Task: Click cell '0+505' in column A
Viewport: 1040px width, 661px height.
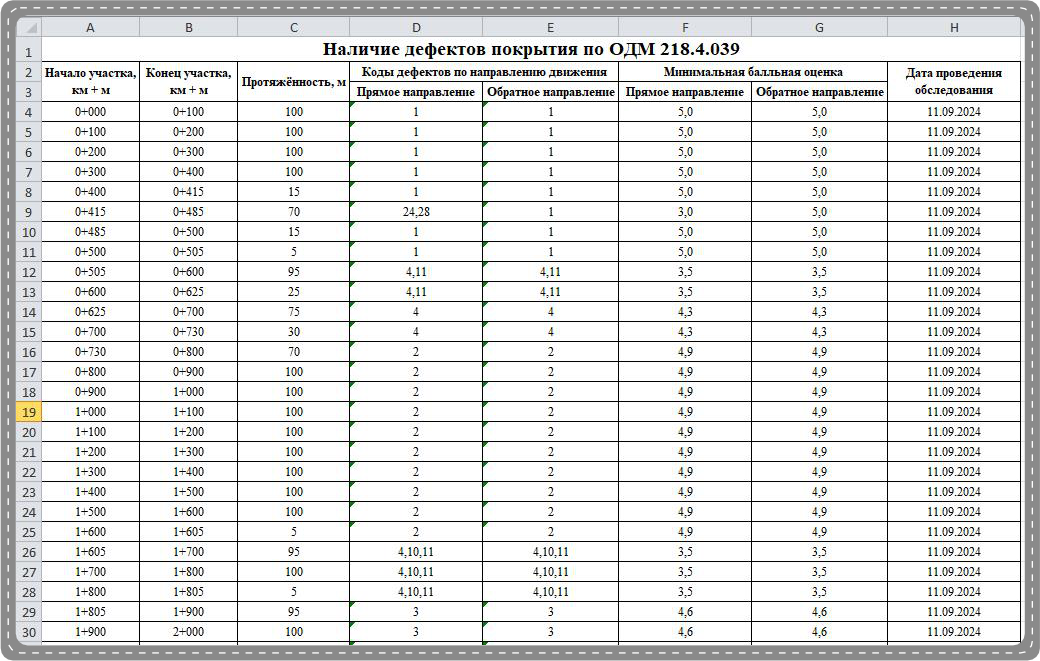Action: [x=90, y=272]
